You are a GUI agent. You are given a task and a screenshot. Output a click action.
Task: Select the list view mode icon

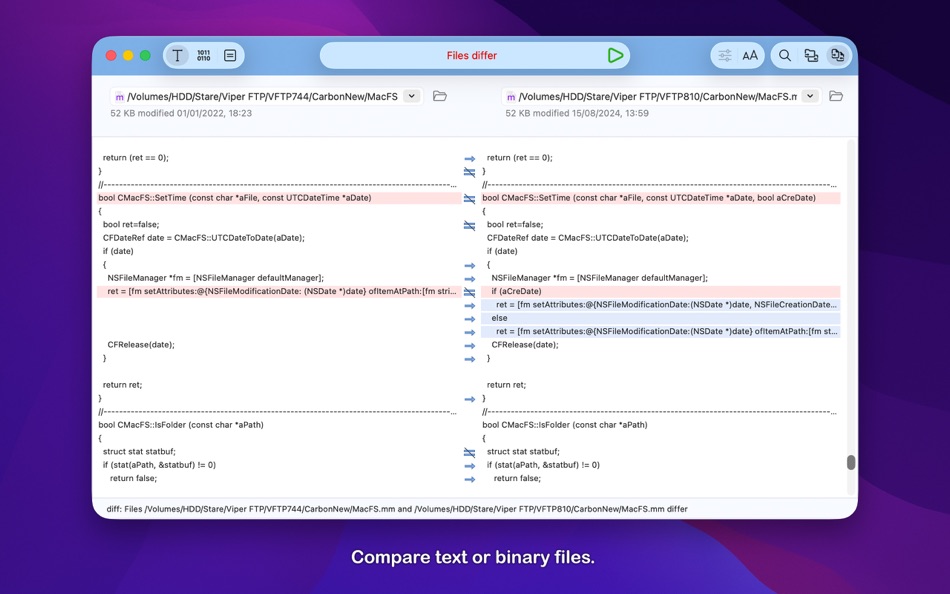[230, 55]
